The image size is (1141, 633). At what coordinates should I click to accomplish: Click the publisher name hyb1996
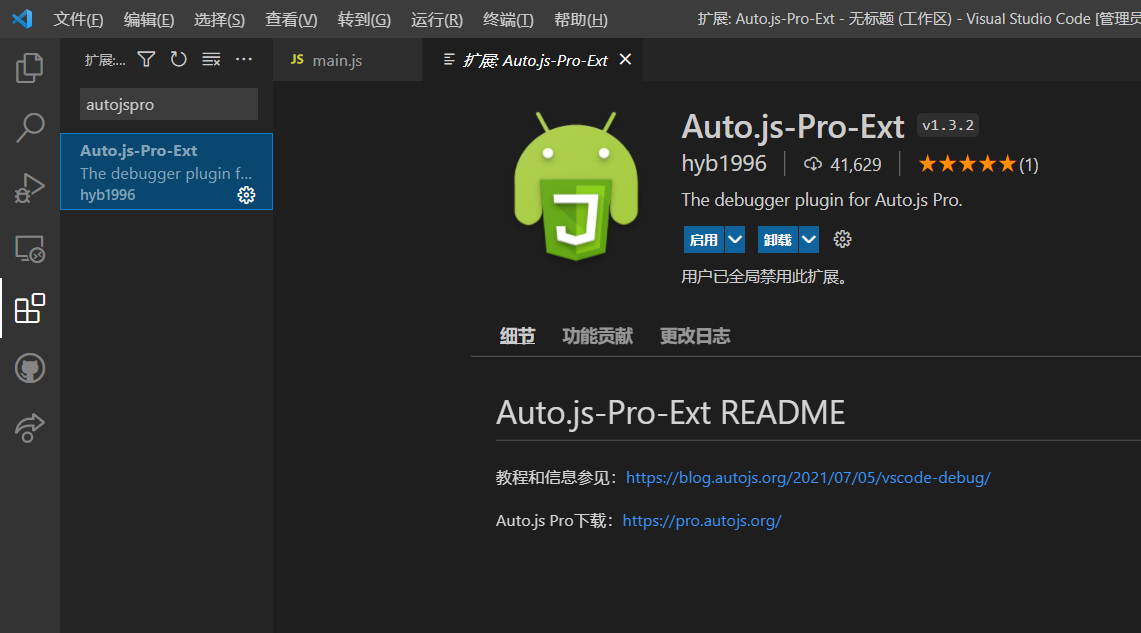723,164
